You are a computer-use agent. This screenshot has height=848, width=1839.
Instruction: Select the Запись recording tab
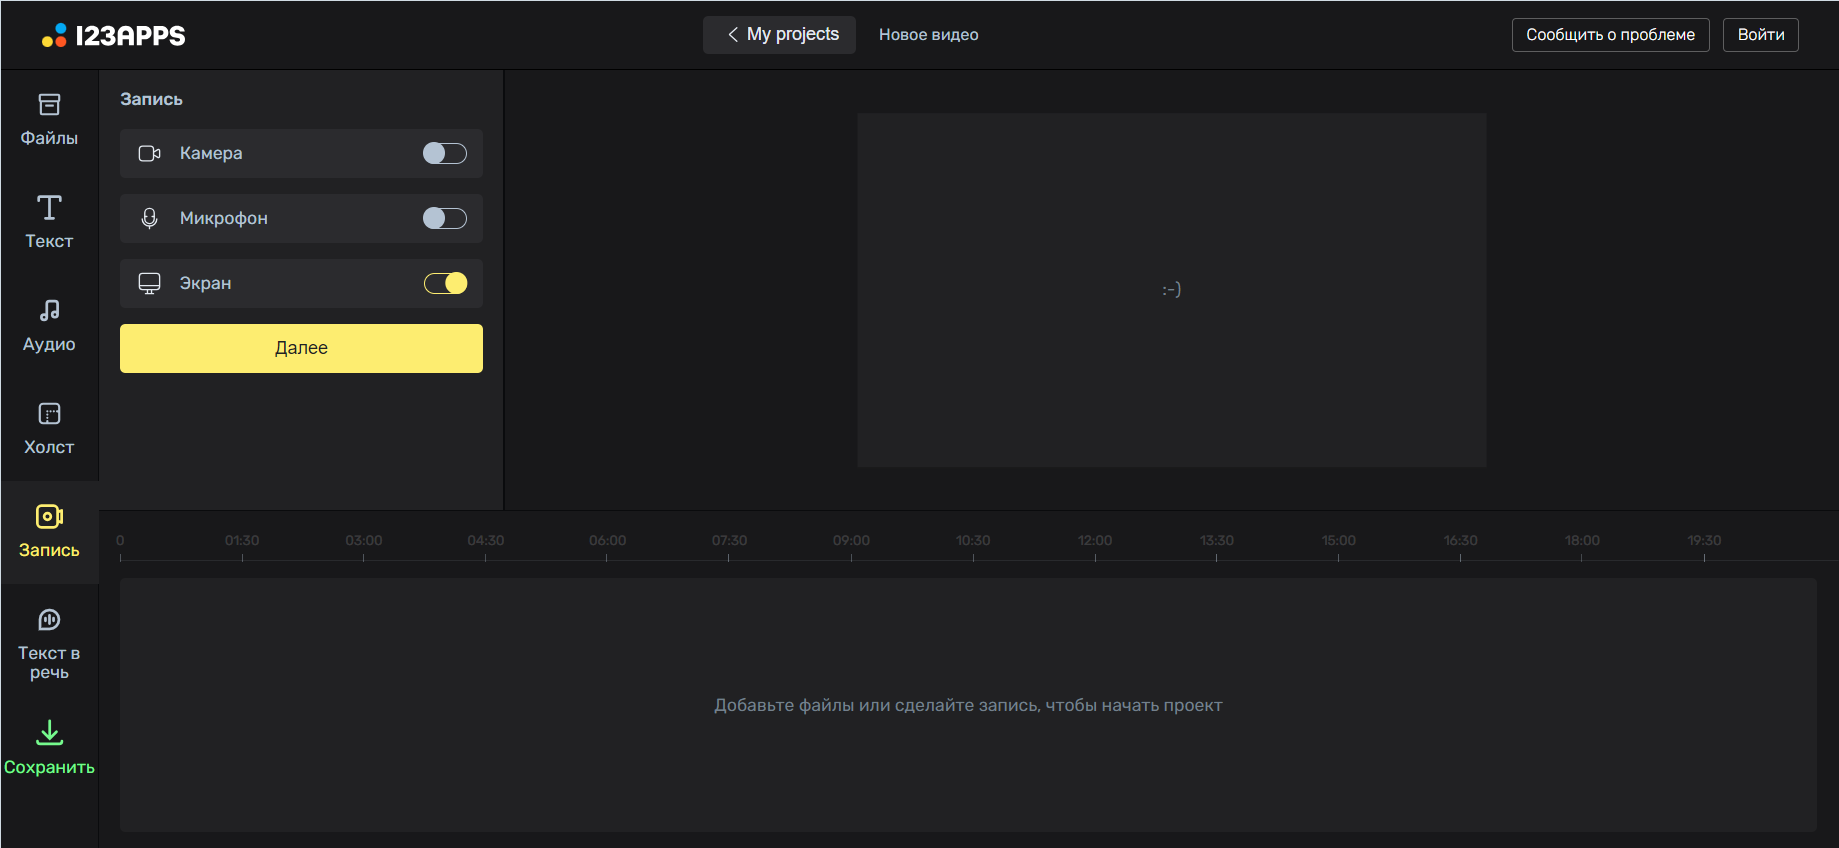pos(49,532)
